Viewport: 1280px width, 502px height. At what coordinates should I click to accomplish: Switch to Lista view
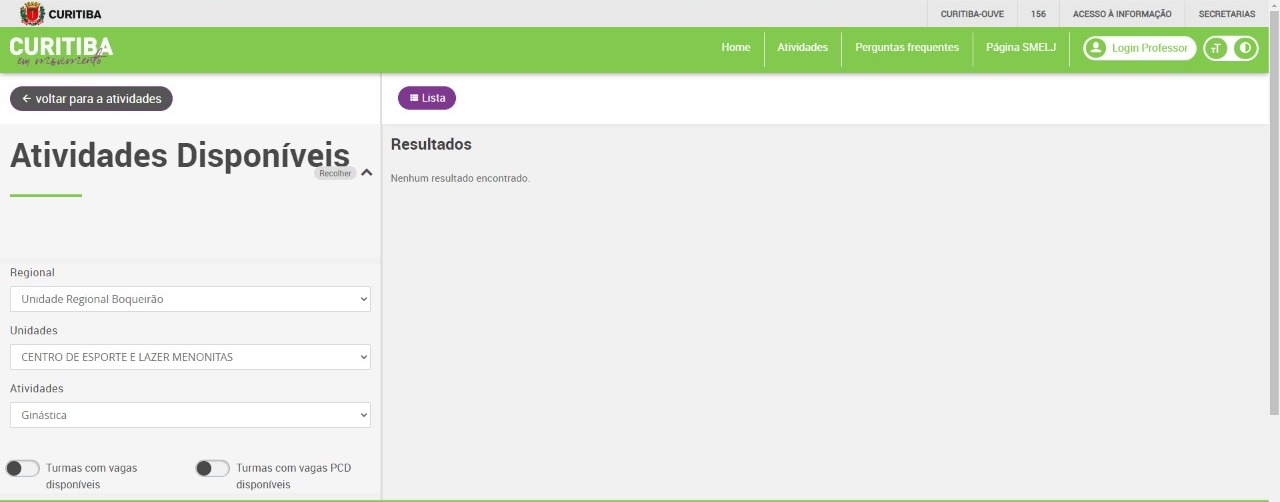point(427,98)
